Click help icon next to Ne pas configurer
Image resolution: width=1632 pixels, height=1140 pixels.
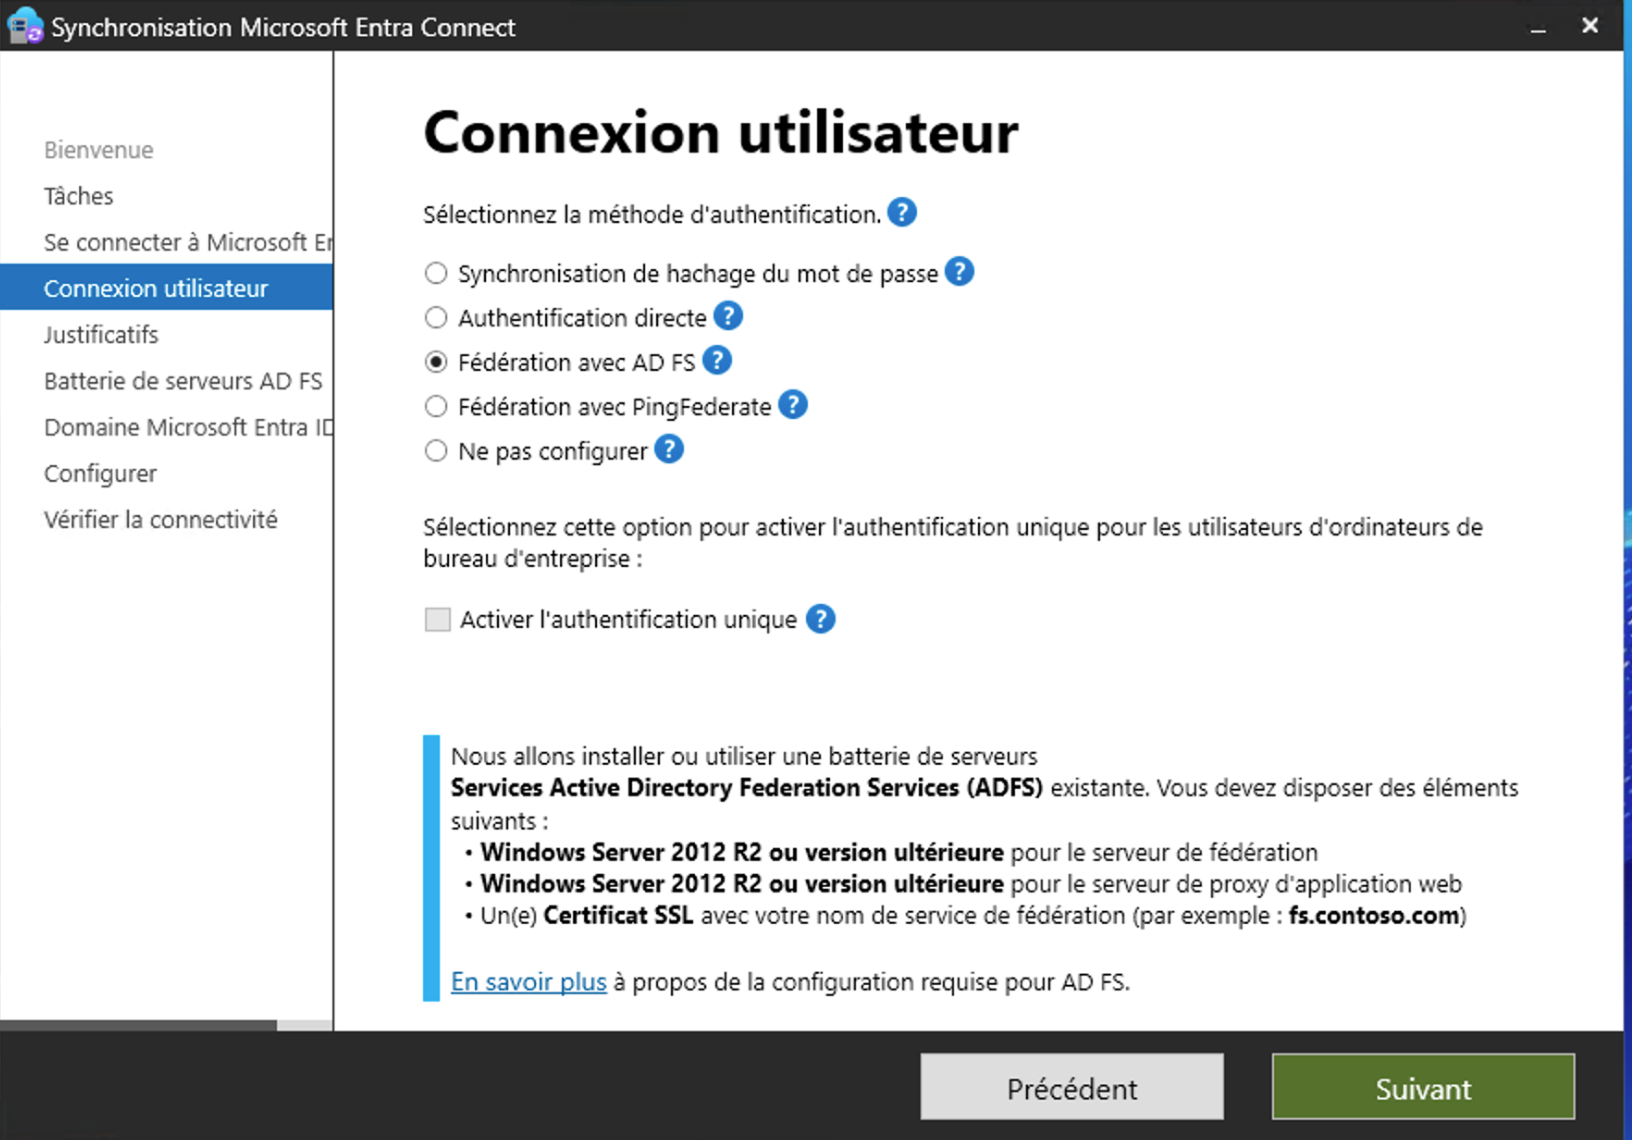(x=668, y=450)
